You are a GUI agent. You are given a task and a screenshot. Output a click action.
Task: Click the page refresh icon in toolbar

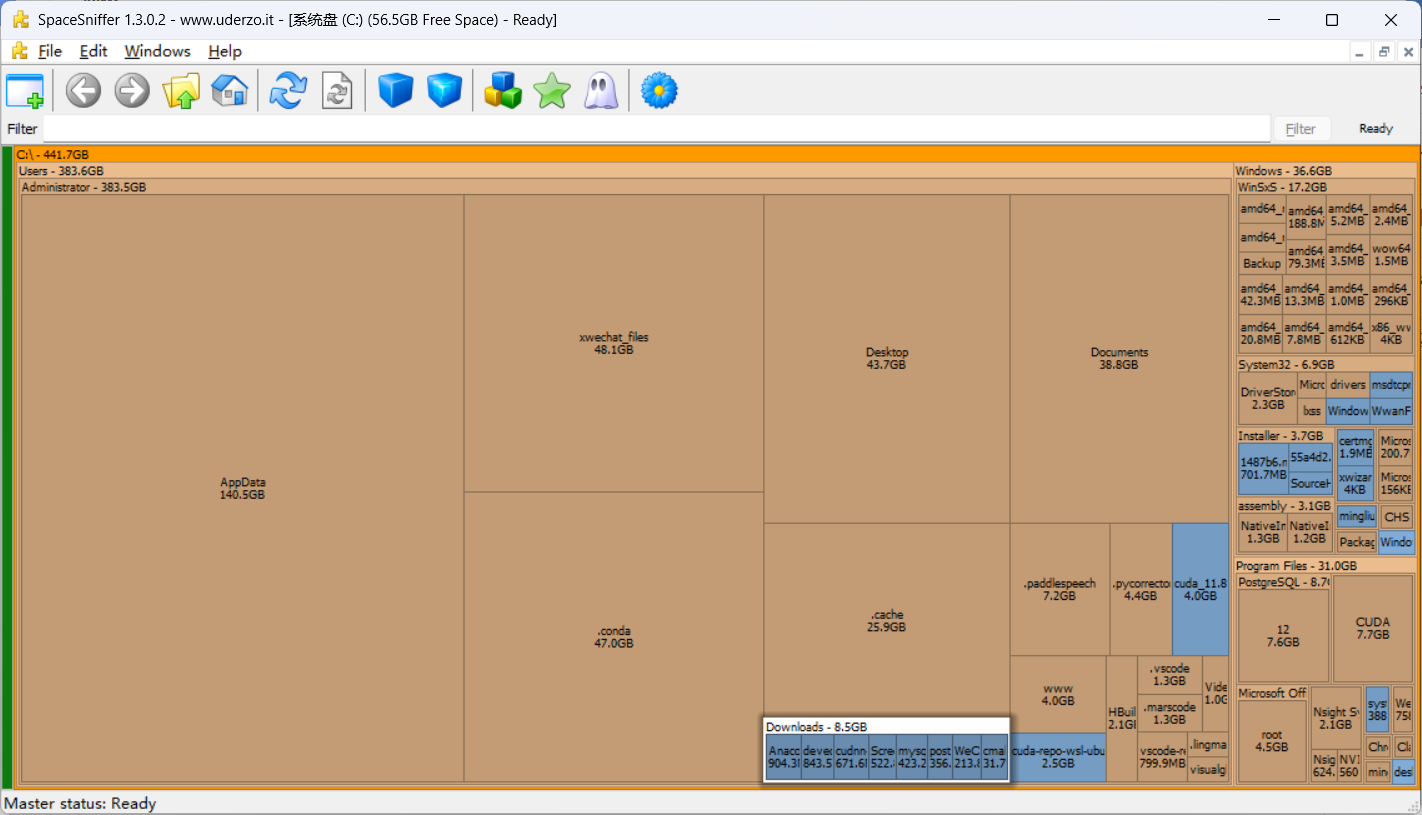tap(337, 91)
